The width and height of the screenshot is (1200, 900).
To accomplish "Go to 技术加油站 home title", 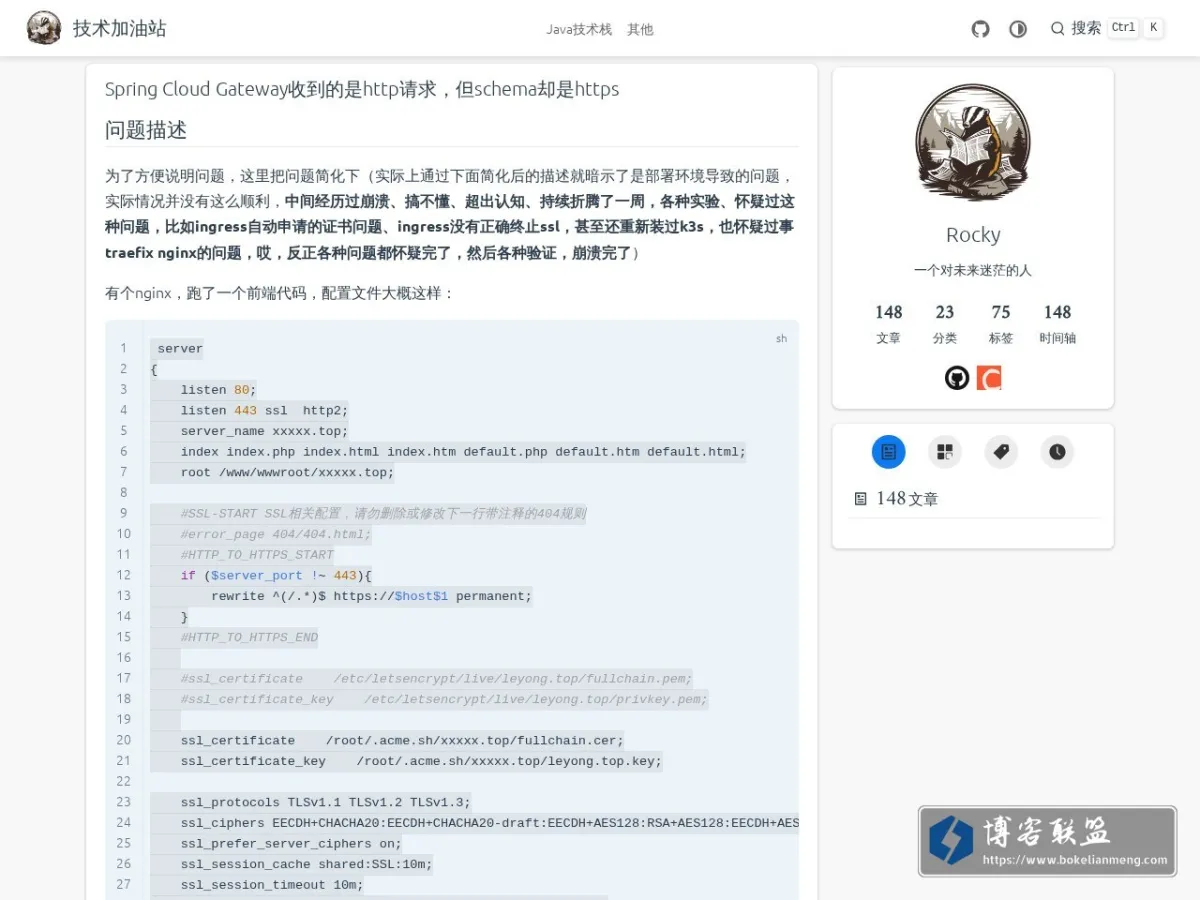I will point(119,29).
